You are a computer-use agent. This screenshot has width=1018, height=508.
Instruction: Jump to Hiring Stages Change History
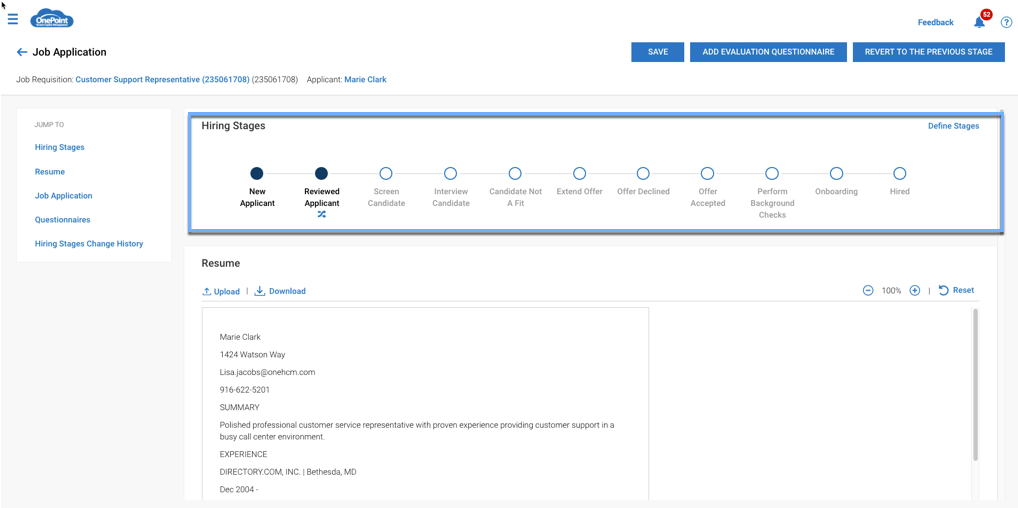(89, 244)
